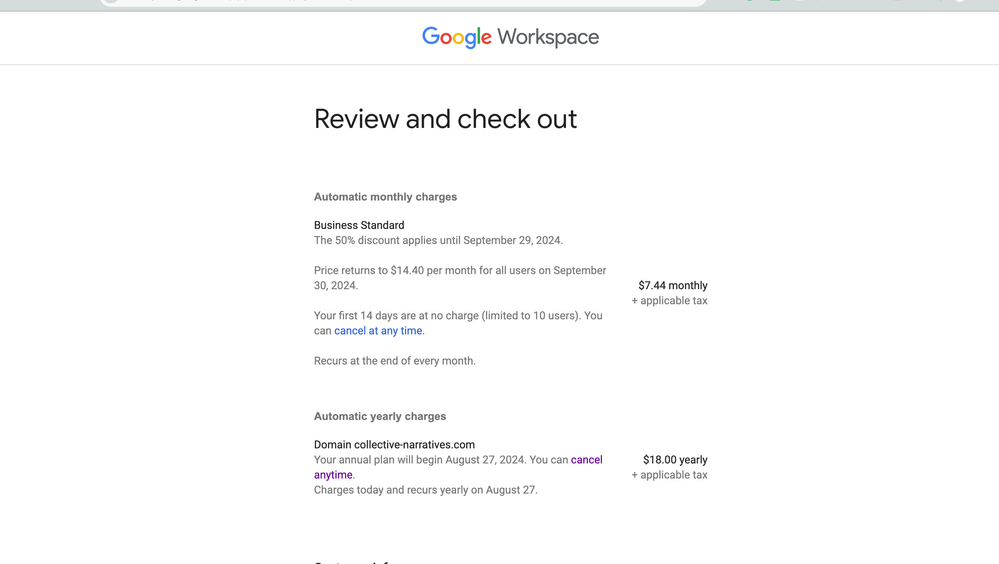
Task: Click the 'Business Standard' plan name
Action: 359,225
